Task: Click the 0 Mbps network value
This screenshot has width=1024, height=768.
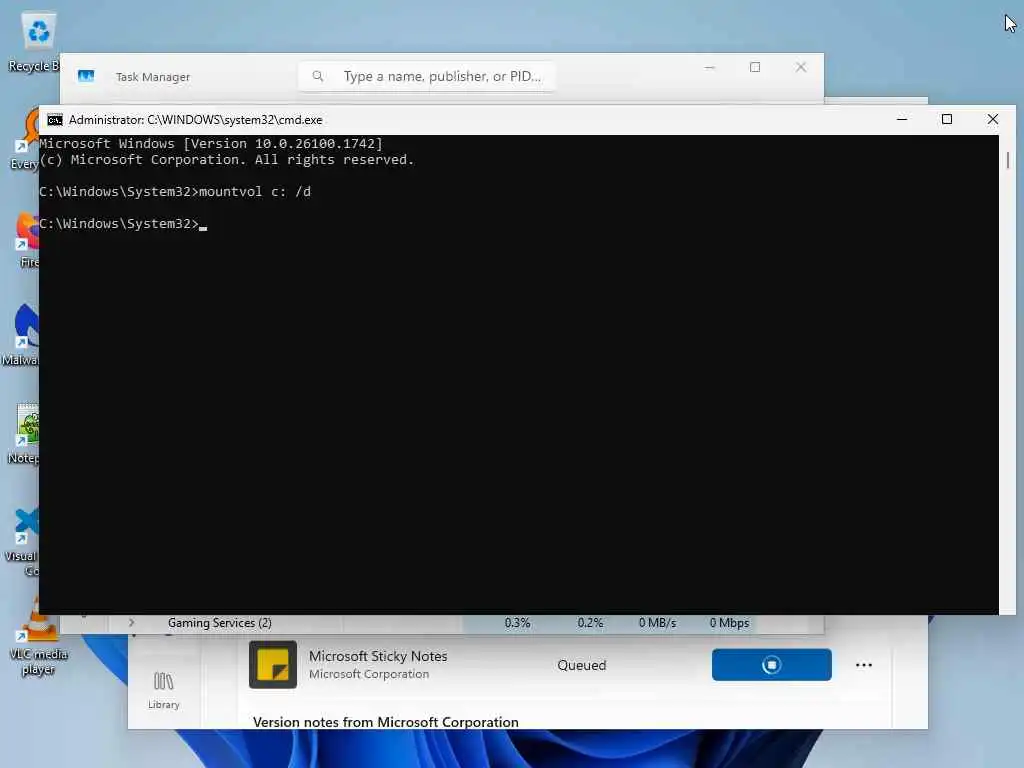Action: point(729,623)
